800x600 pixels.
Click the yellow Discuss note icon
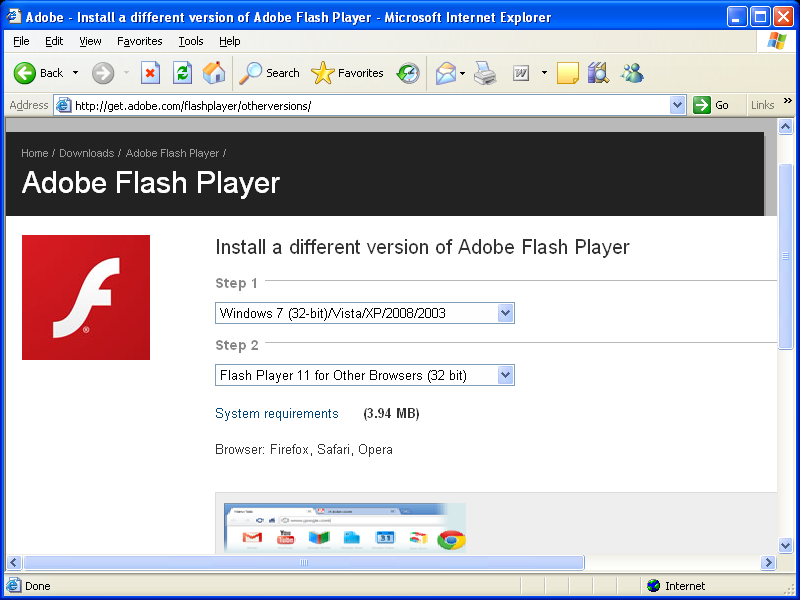point(567,73)
